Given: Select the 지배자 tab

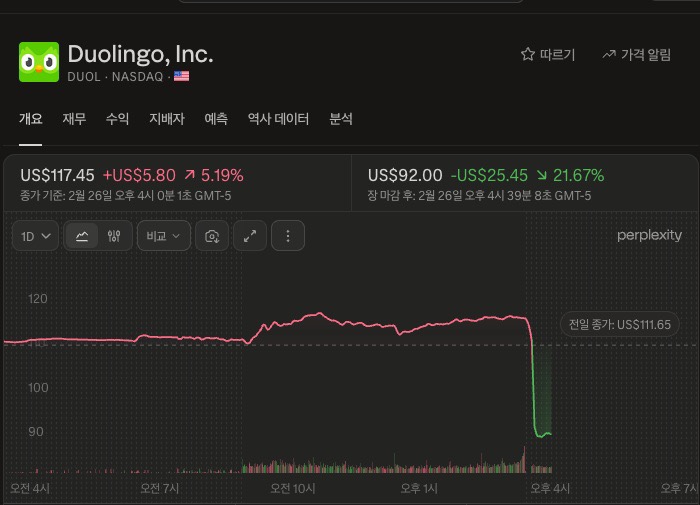Looking at the screenshot, I should click(167, 119).
